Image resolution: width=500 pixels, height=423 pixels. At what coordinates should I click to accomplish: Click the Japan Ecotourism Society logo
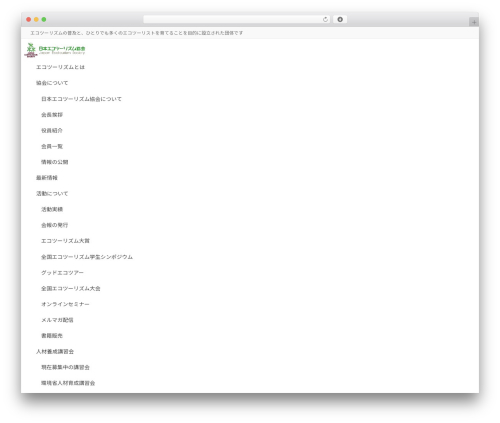point(55,50)
